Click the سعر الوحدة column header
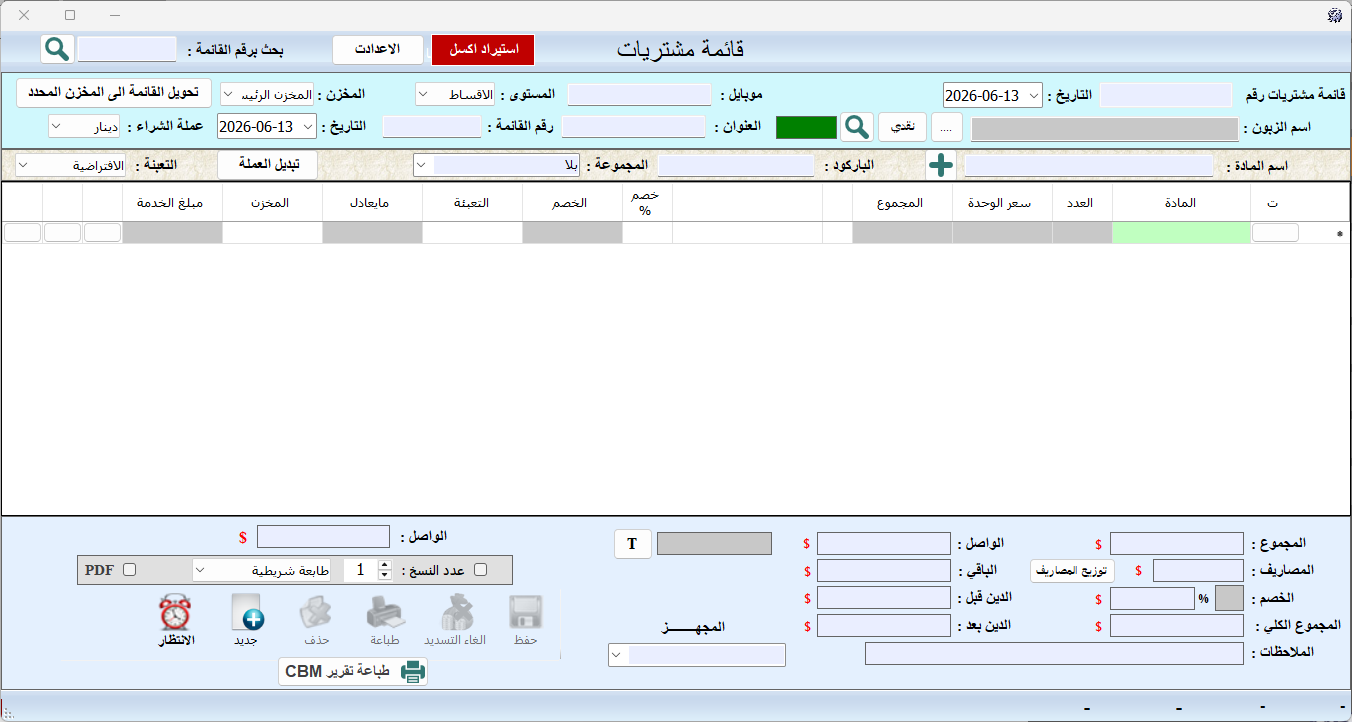1352x722 pixels. click(1002, 202)
